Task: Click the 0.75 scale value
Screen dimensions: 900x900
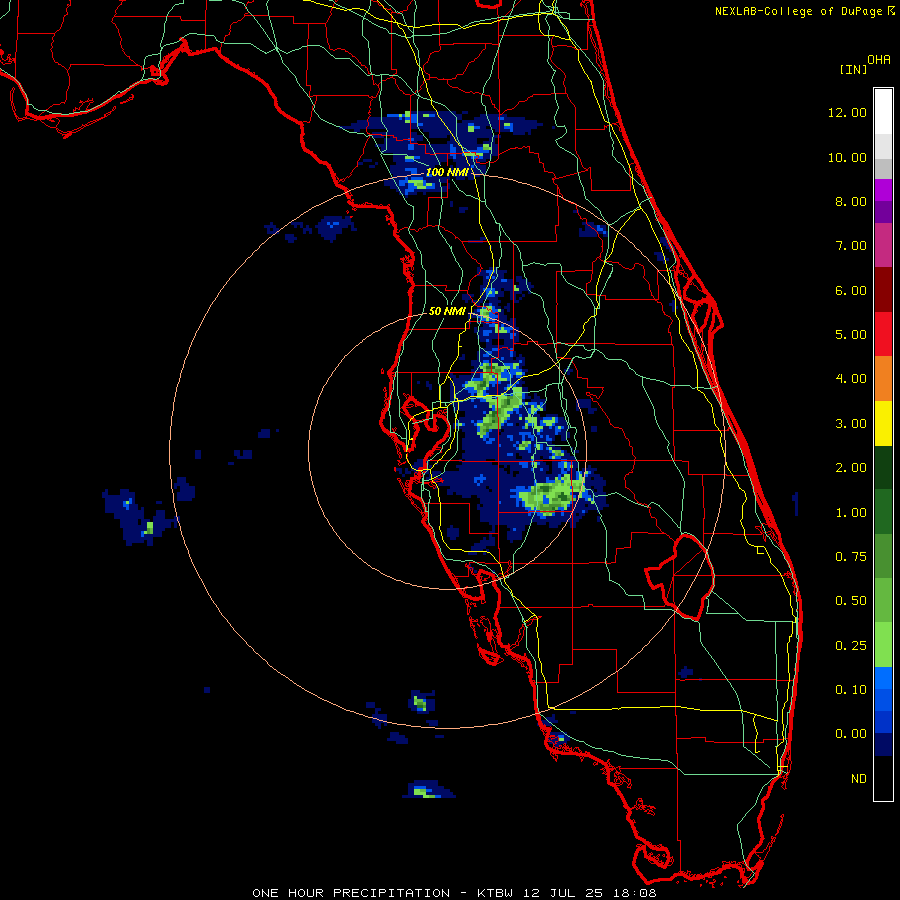Action: (851, 557)
